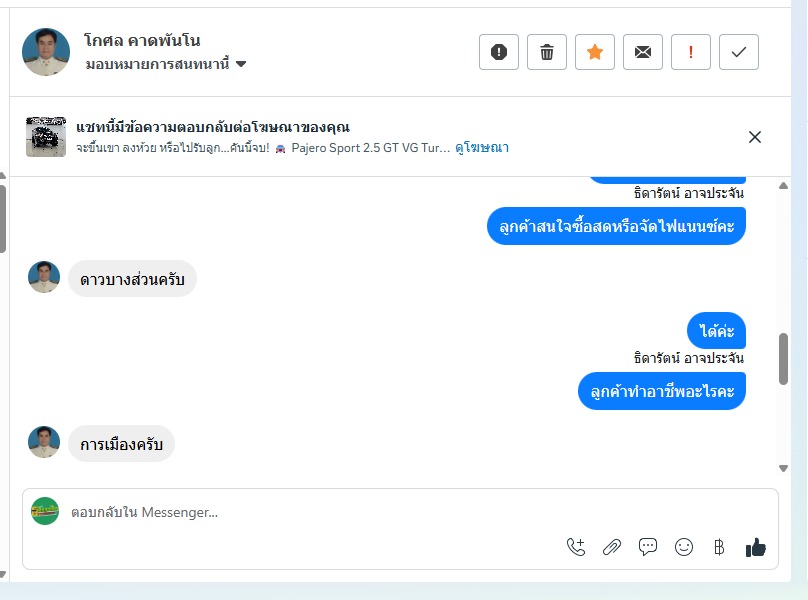
Task: Dismiss the ad reply banner
Action: (755, 137)
